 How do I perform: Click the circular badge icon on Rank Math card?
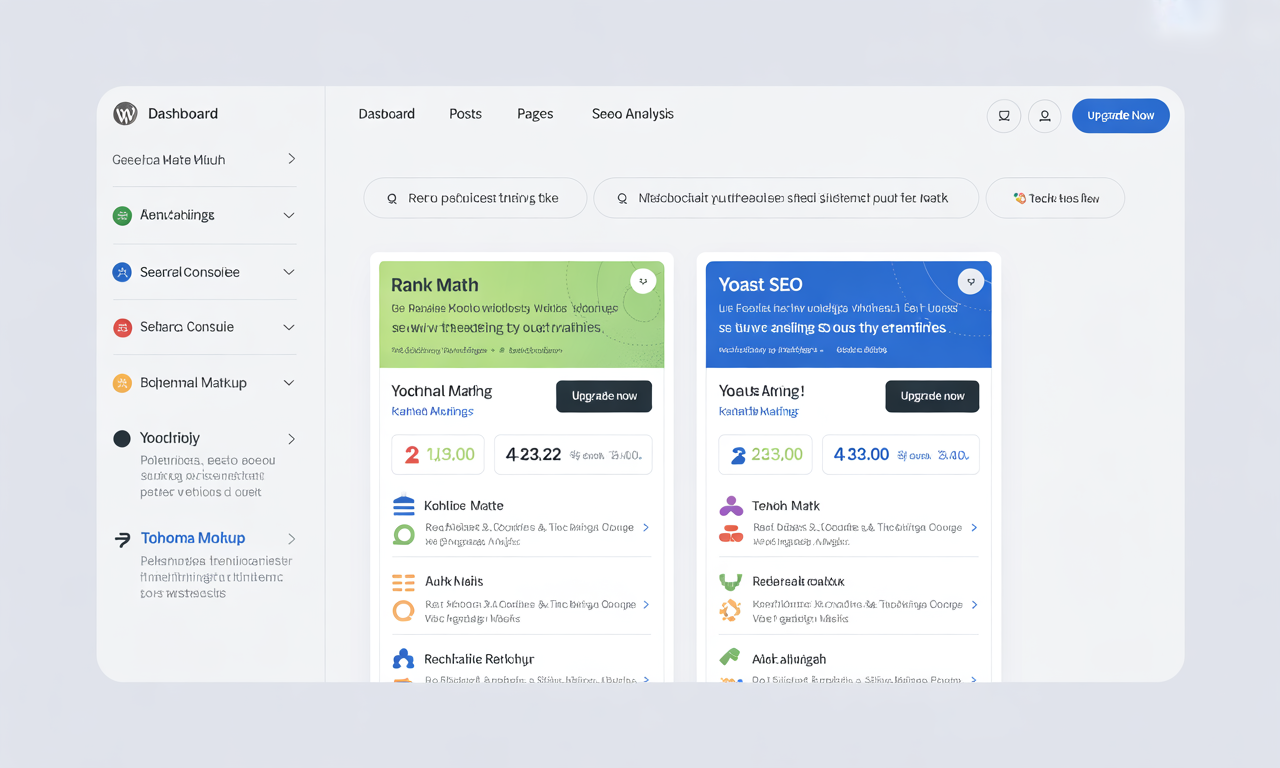coord(643,281)
